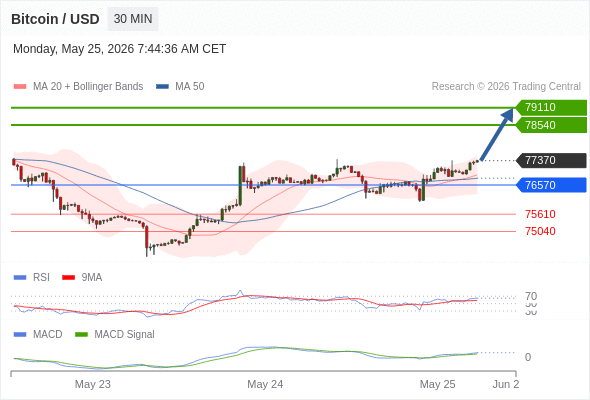Viewport: 590px width, 400px height.
Task: Click the Bitcoin / USD chart title
Action: pyautogui.click(x=55, y=19)
